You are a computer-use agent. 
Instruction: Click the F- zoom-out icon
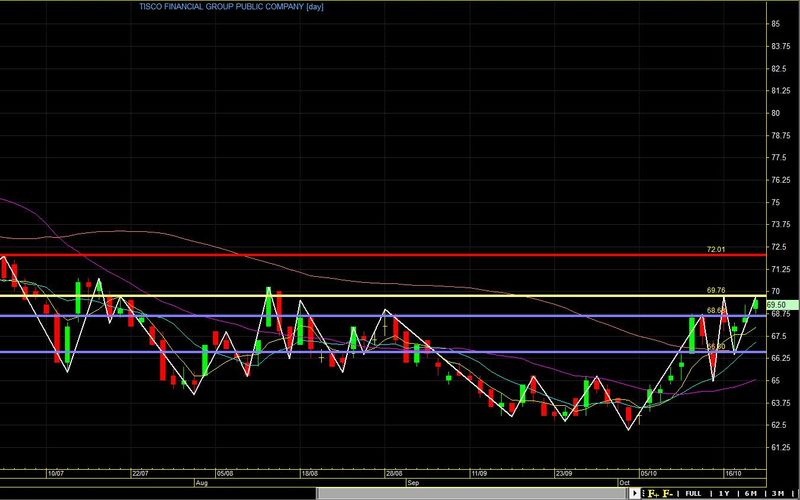coord(667,493)
